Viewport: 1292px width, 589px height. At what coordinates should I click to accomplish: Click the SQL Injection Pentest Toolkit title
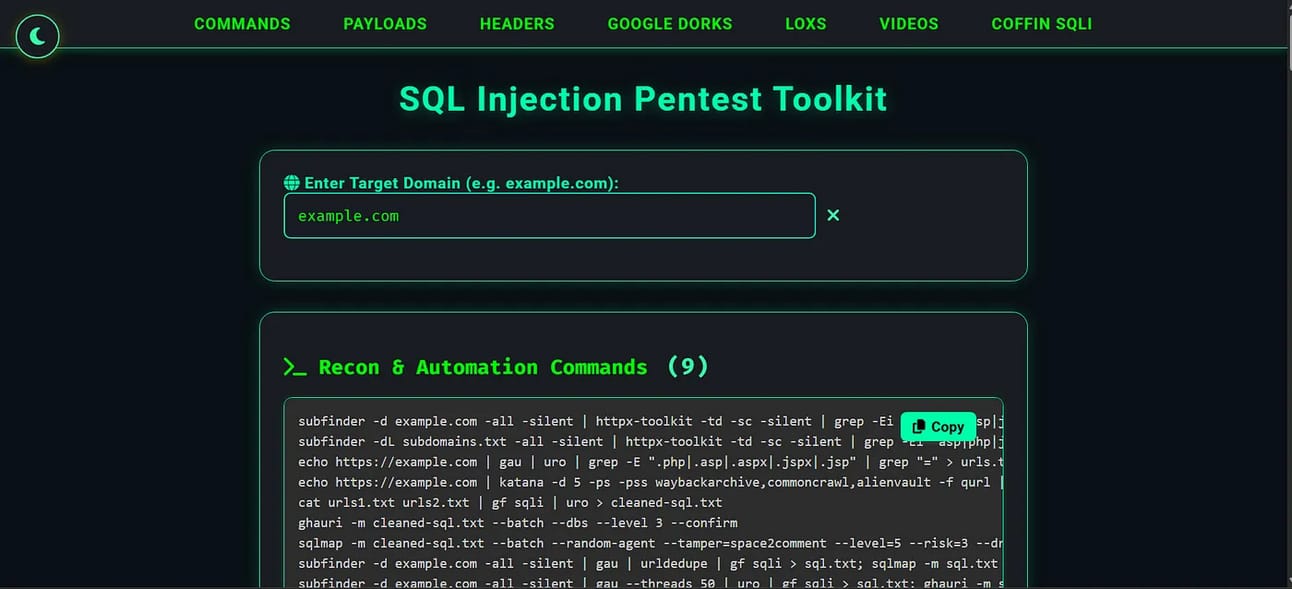coord(643,99)
